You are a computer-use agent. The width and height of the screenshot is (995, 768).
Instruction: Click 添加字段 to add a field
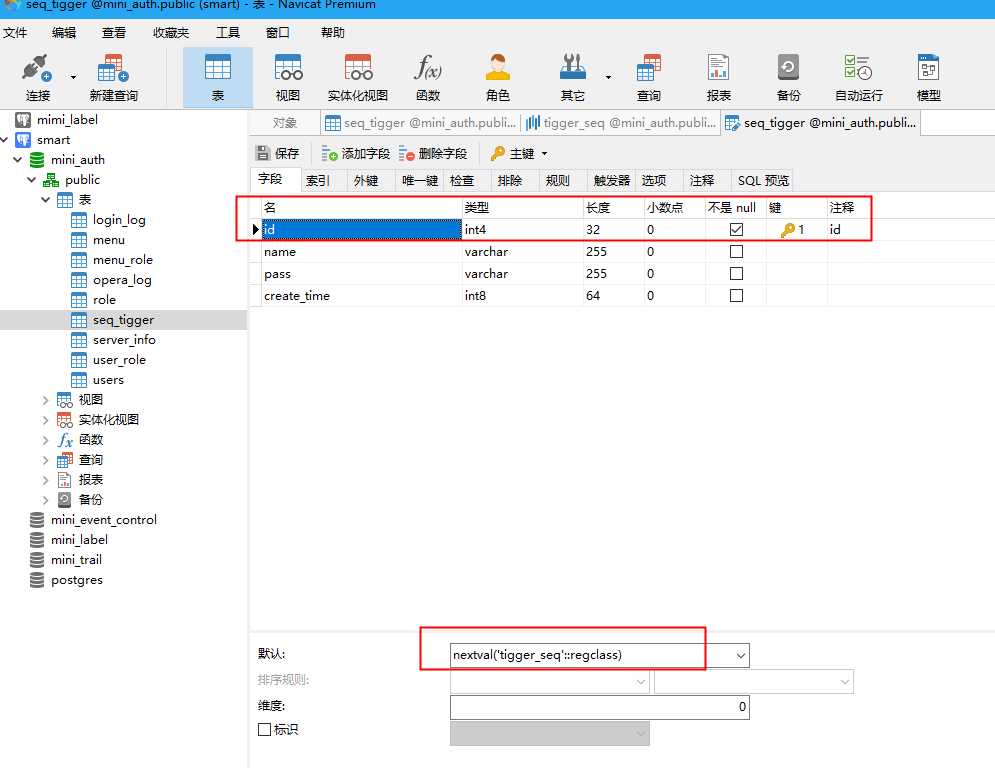pyautogui.click(x=355, y=153)
